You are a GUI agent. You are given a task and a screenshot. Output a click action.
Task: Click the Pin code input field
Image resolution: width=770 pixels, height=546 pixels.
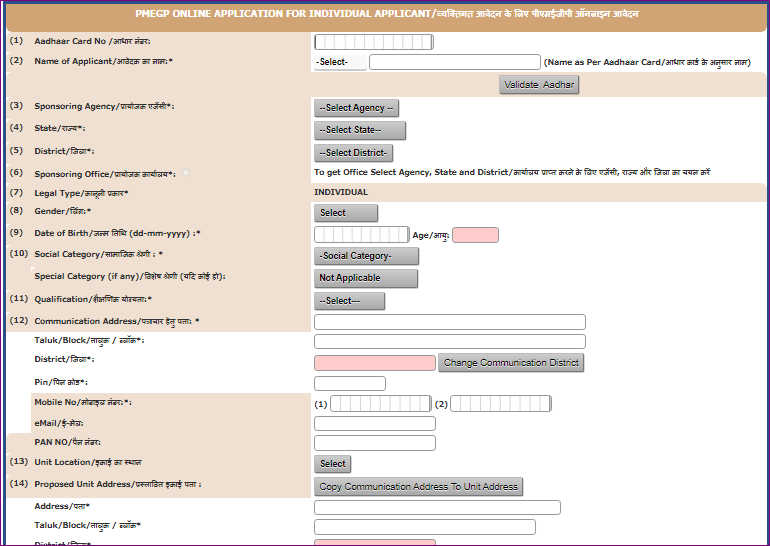coord(349,383)
